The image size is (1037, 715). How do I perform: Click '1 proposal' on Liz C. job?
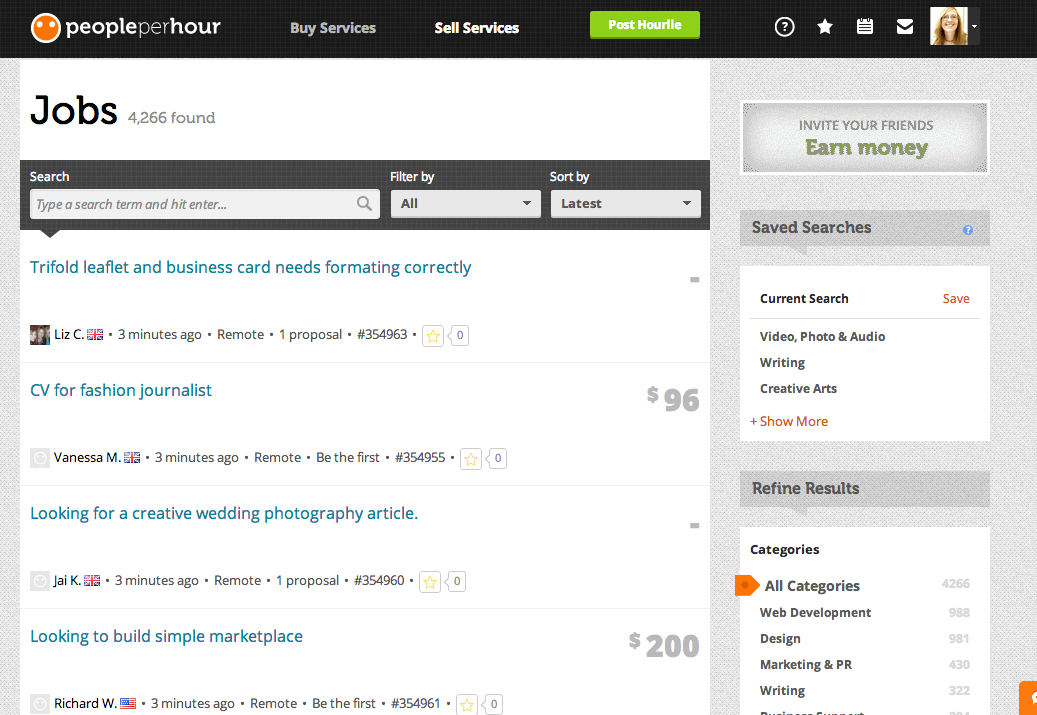coord(310,335)
